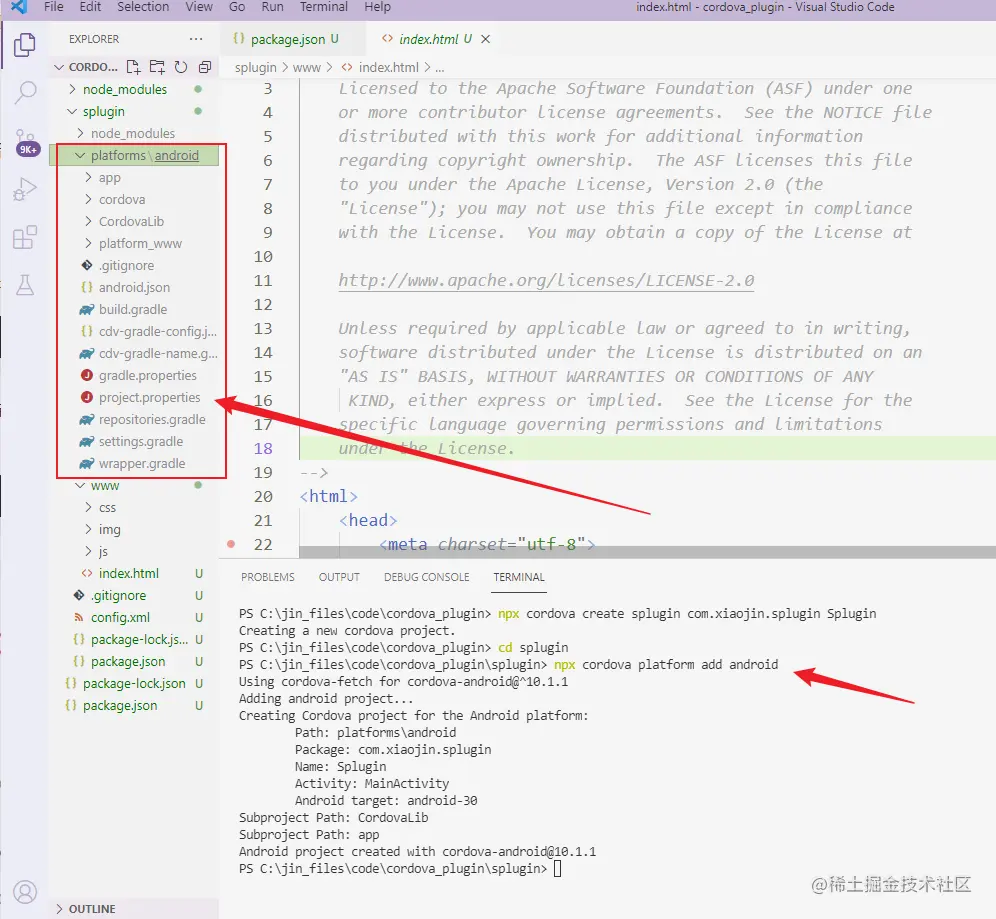Open the Search view in activity bar
The image size is (996, 919).
(25, 93)
